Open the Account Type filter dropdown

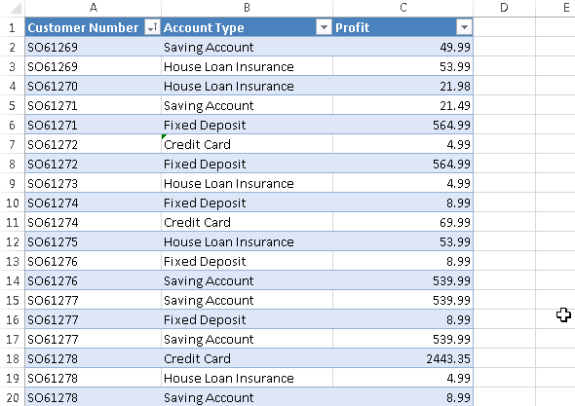[324, 27]
